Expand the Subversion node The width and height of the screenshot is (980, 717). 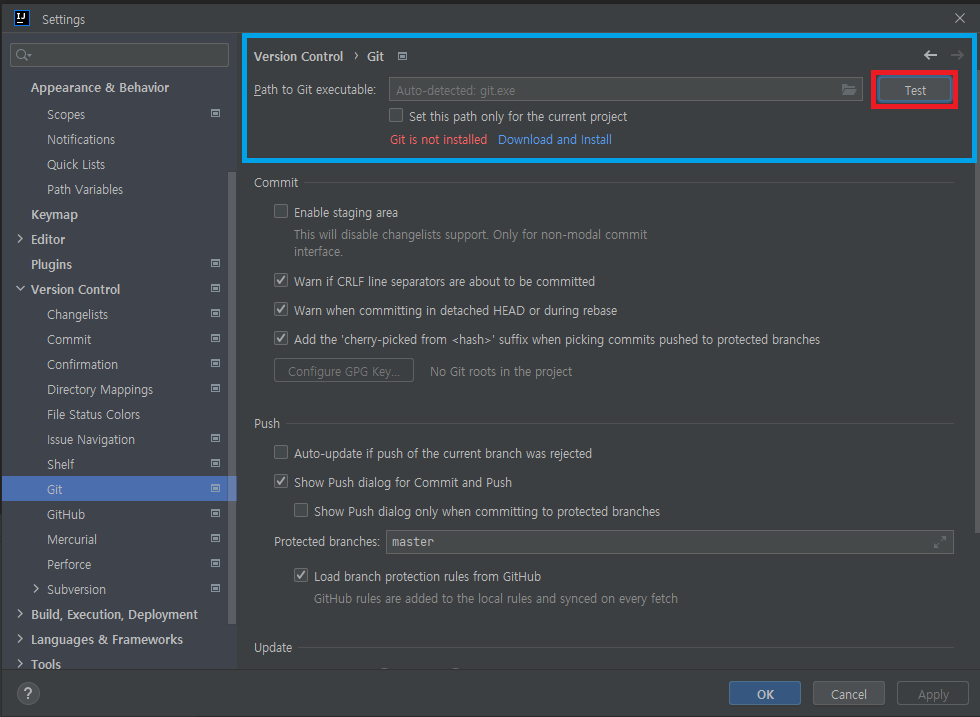36,589
